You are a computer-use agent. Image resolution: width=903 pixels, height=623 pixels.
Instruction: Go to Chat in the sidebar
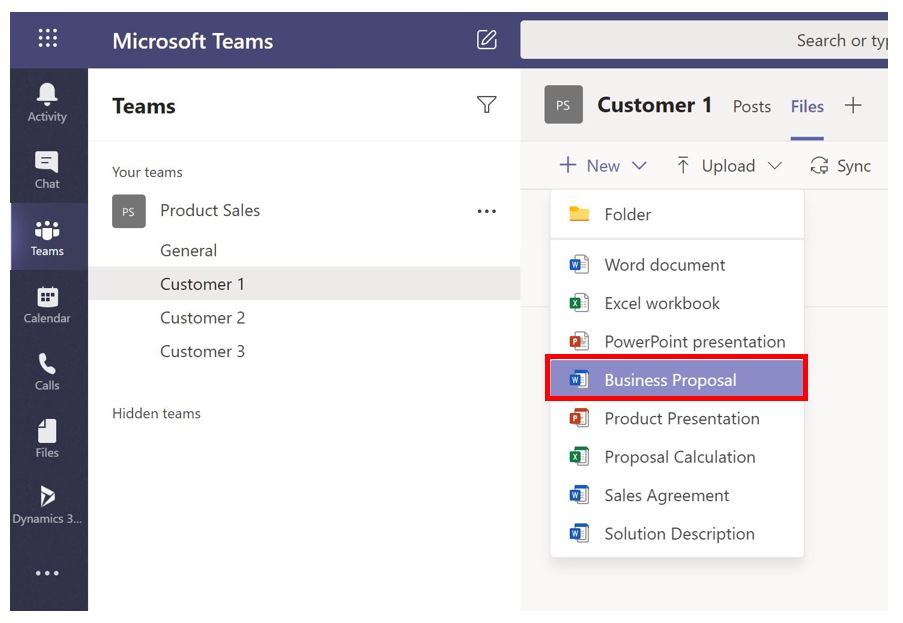pyautogui.click(x=47, y=169)
